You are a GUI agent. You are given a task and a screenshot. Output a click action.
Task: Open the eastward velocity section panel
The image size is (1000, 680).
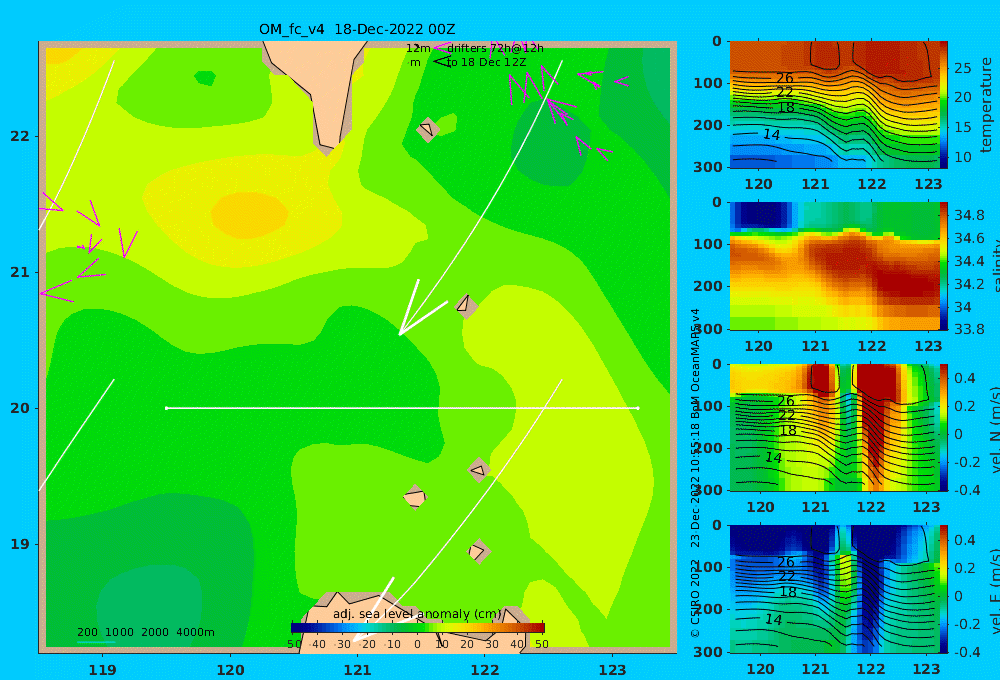(834, 589)
